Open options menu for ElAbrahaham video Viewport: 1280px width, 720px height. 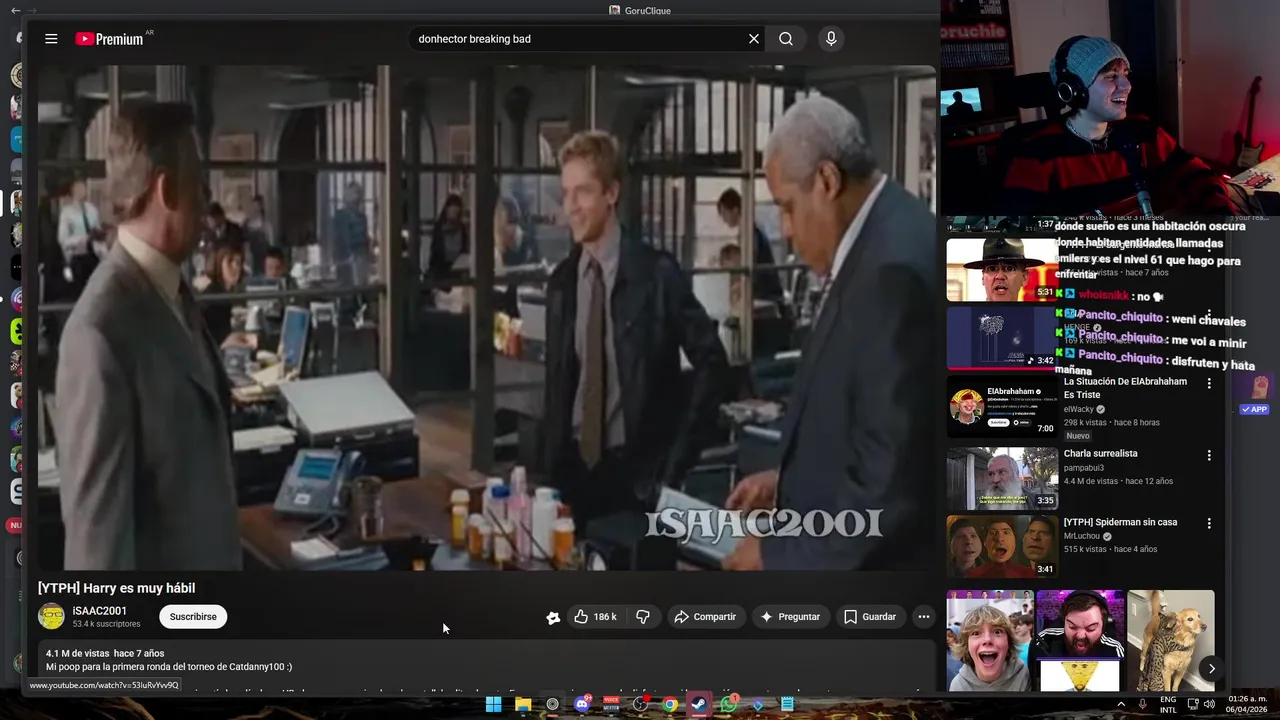1209,383
